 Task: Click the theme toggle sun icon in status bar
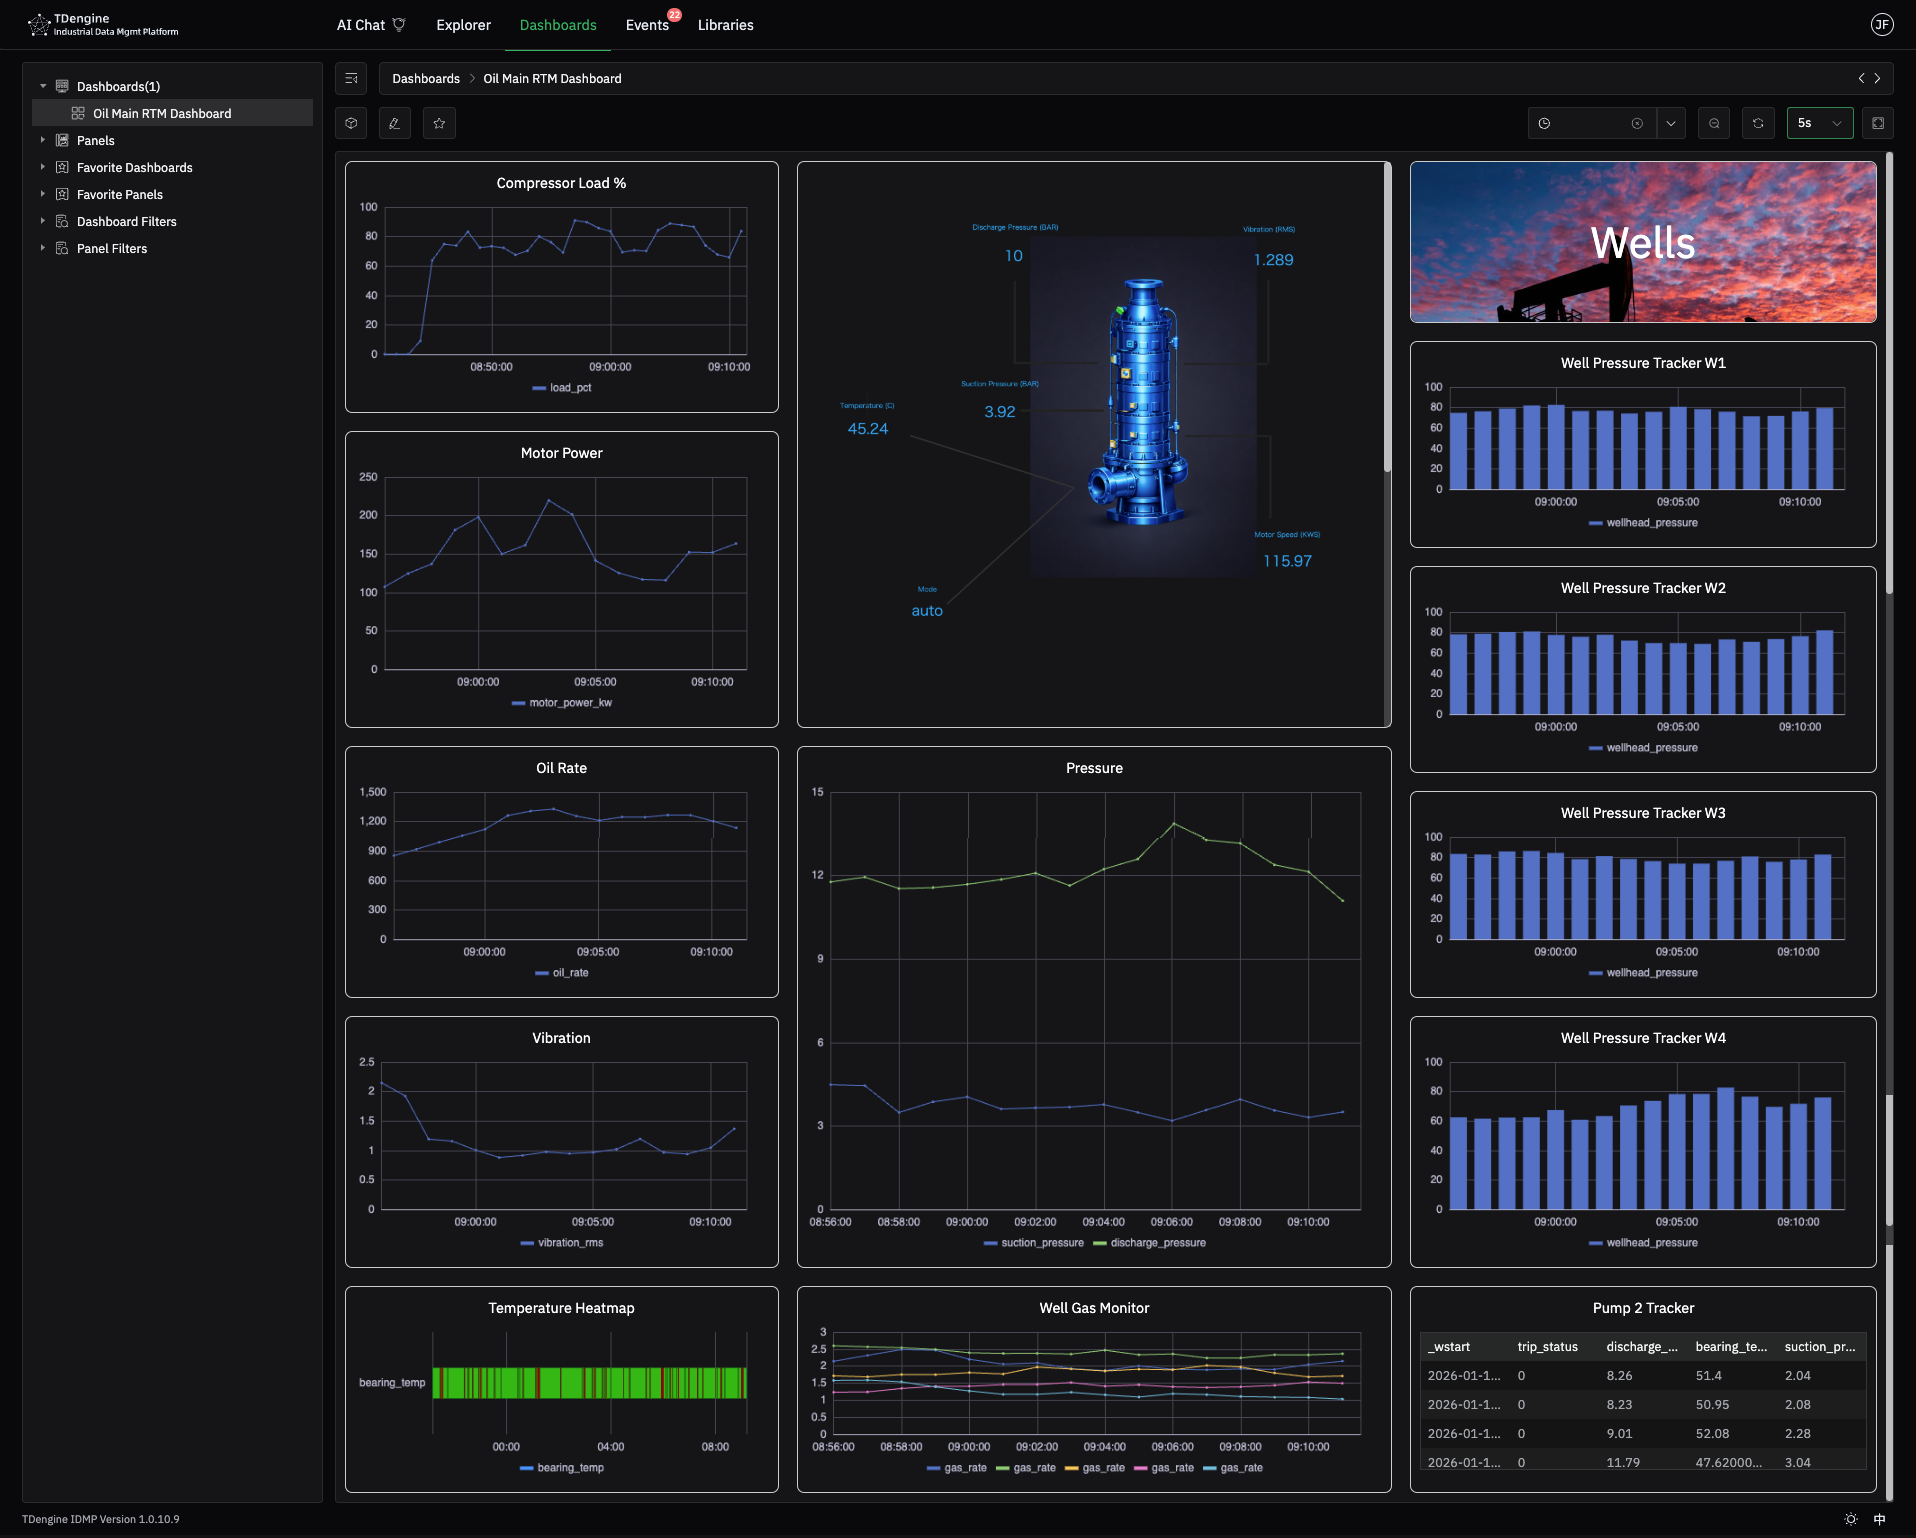coord(1852,1519)
